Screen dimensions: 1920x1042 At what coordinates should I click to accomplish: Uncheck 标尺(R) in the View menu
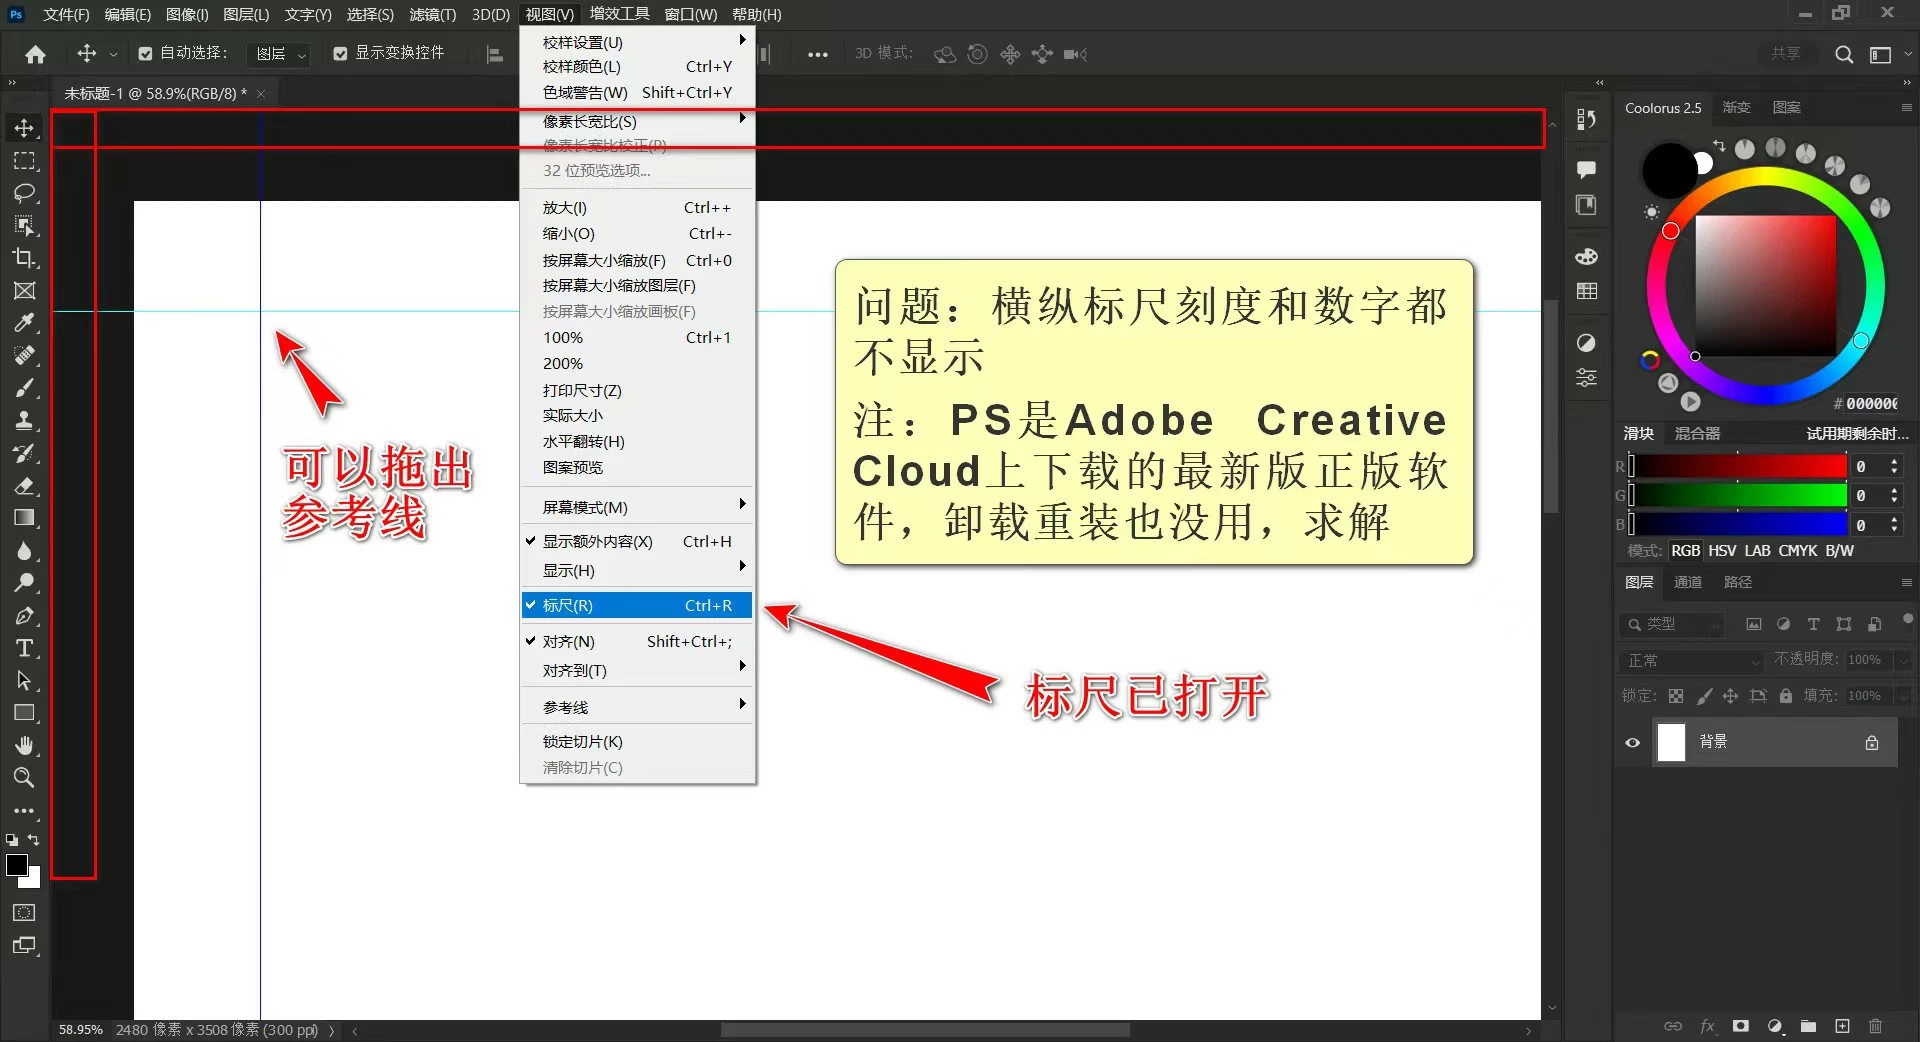click(637, 605)
